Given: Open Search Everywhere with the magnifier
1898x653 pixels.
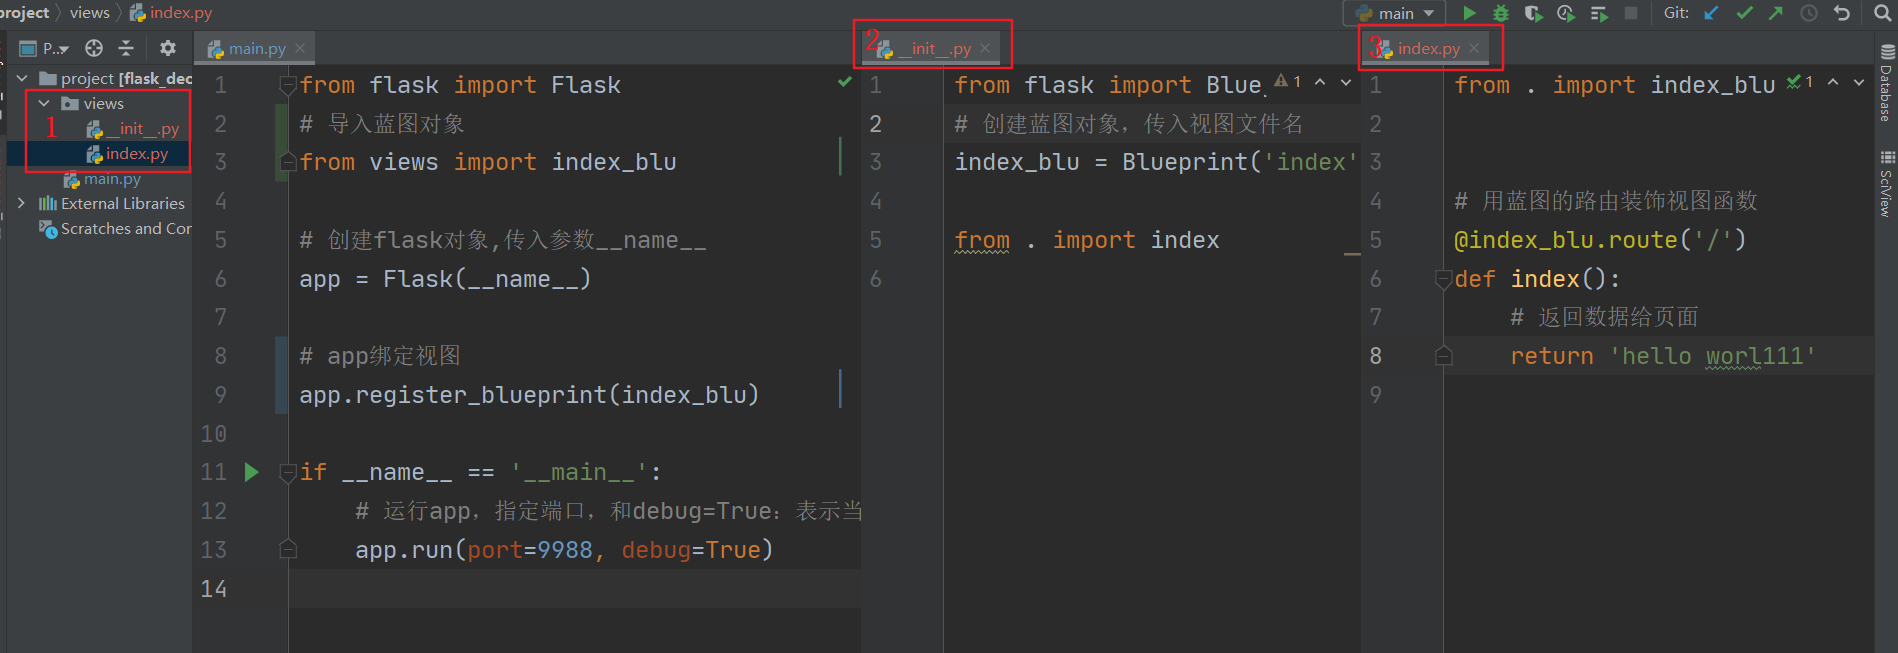Looking at the screenshot, I should [x=1884, y=13].
